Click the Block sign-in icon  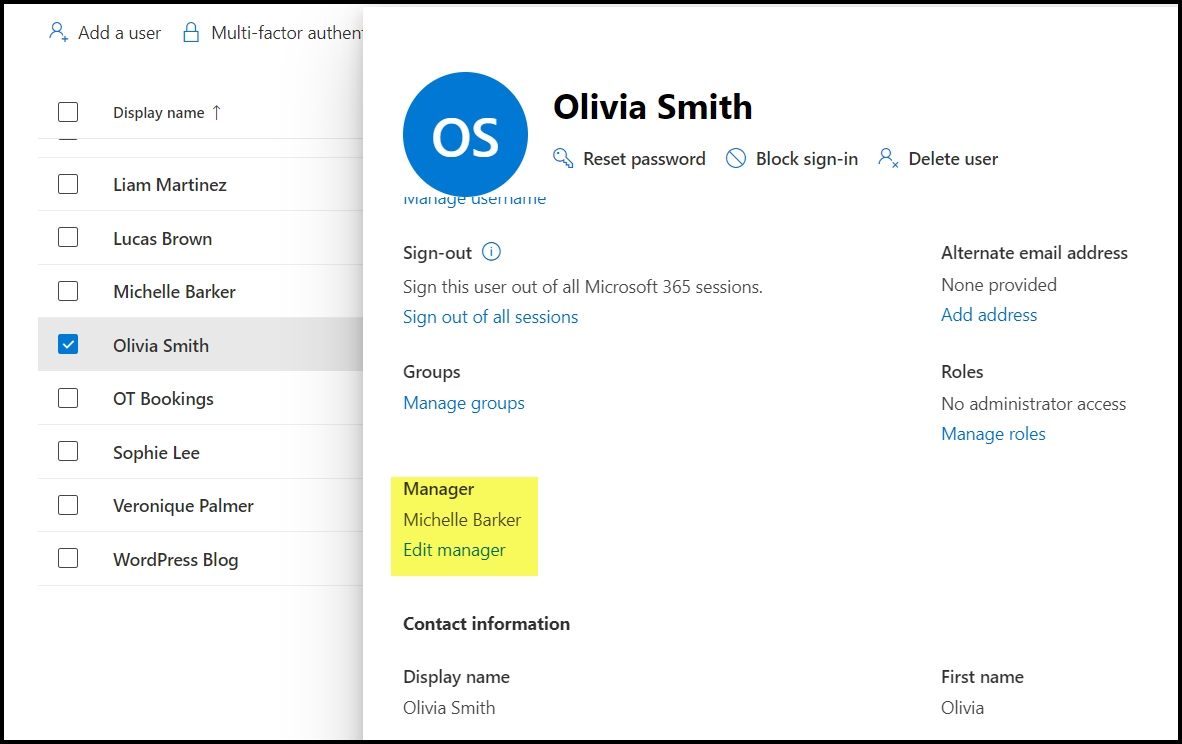pos(736,158)
